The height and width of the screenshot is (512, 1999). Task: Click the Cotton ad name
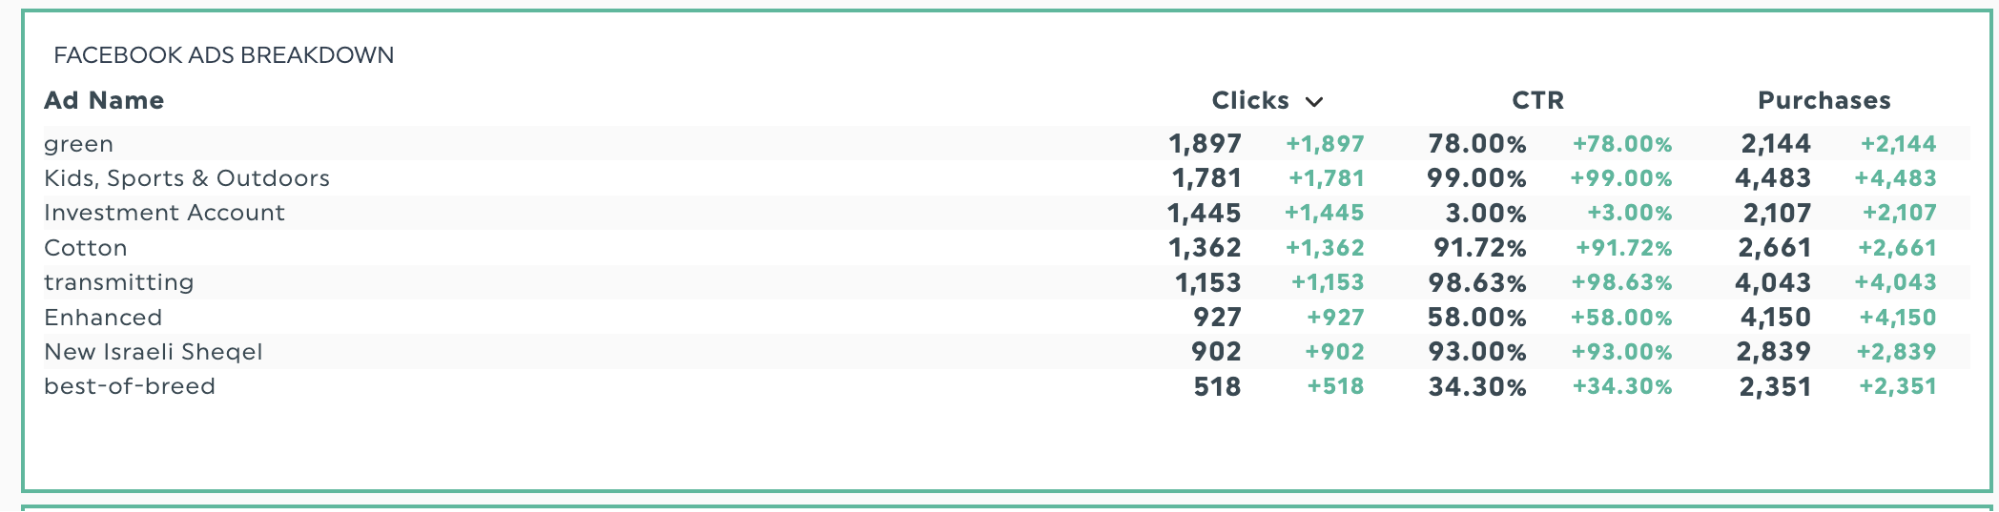click(x=86, y=248)
